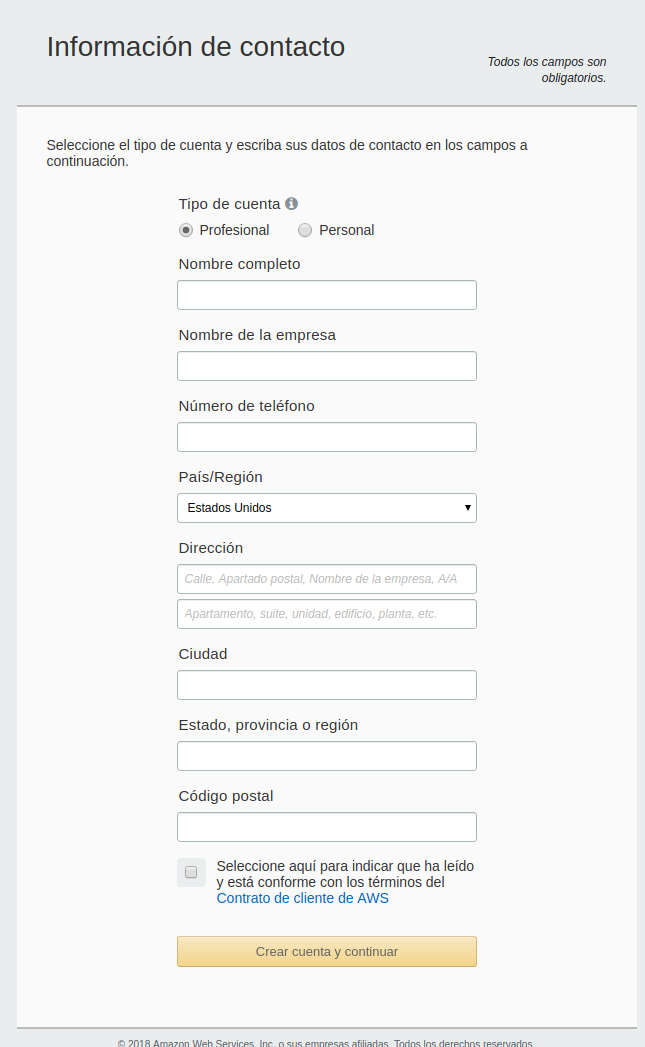Click the Código postal field
This screenshot has width=645, height=1047.
[x=326, y=826]
